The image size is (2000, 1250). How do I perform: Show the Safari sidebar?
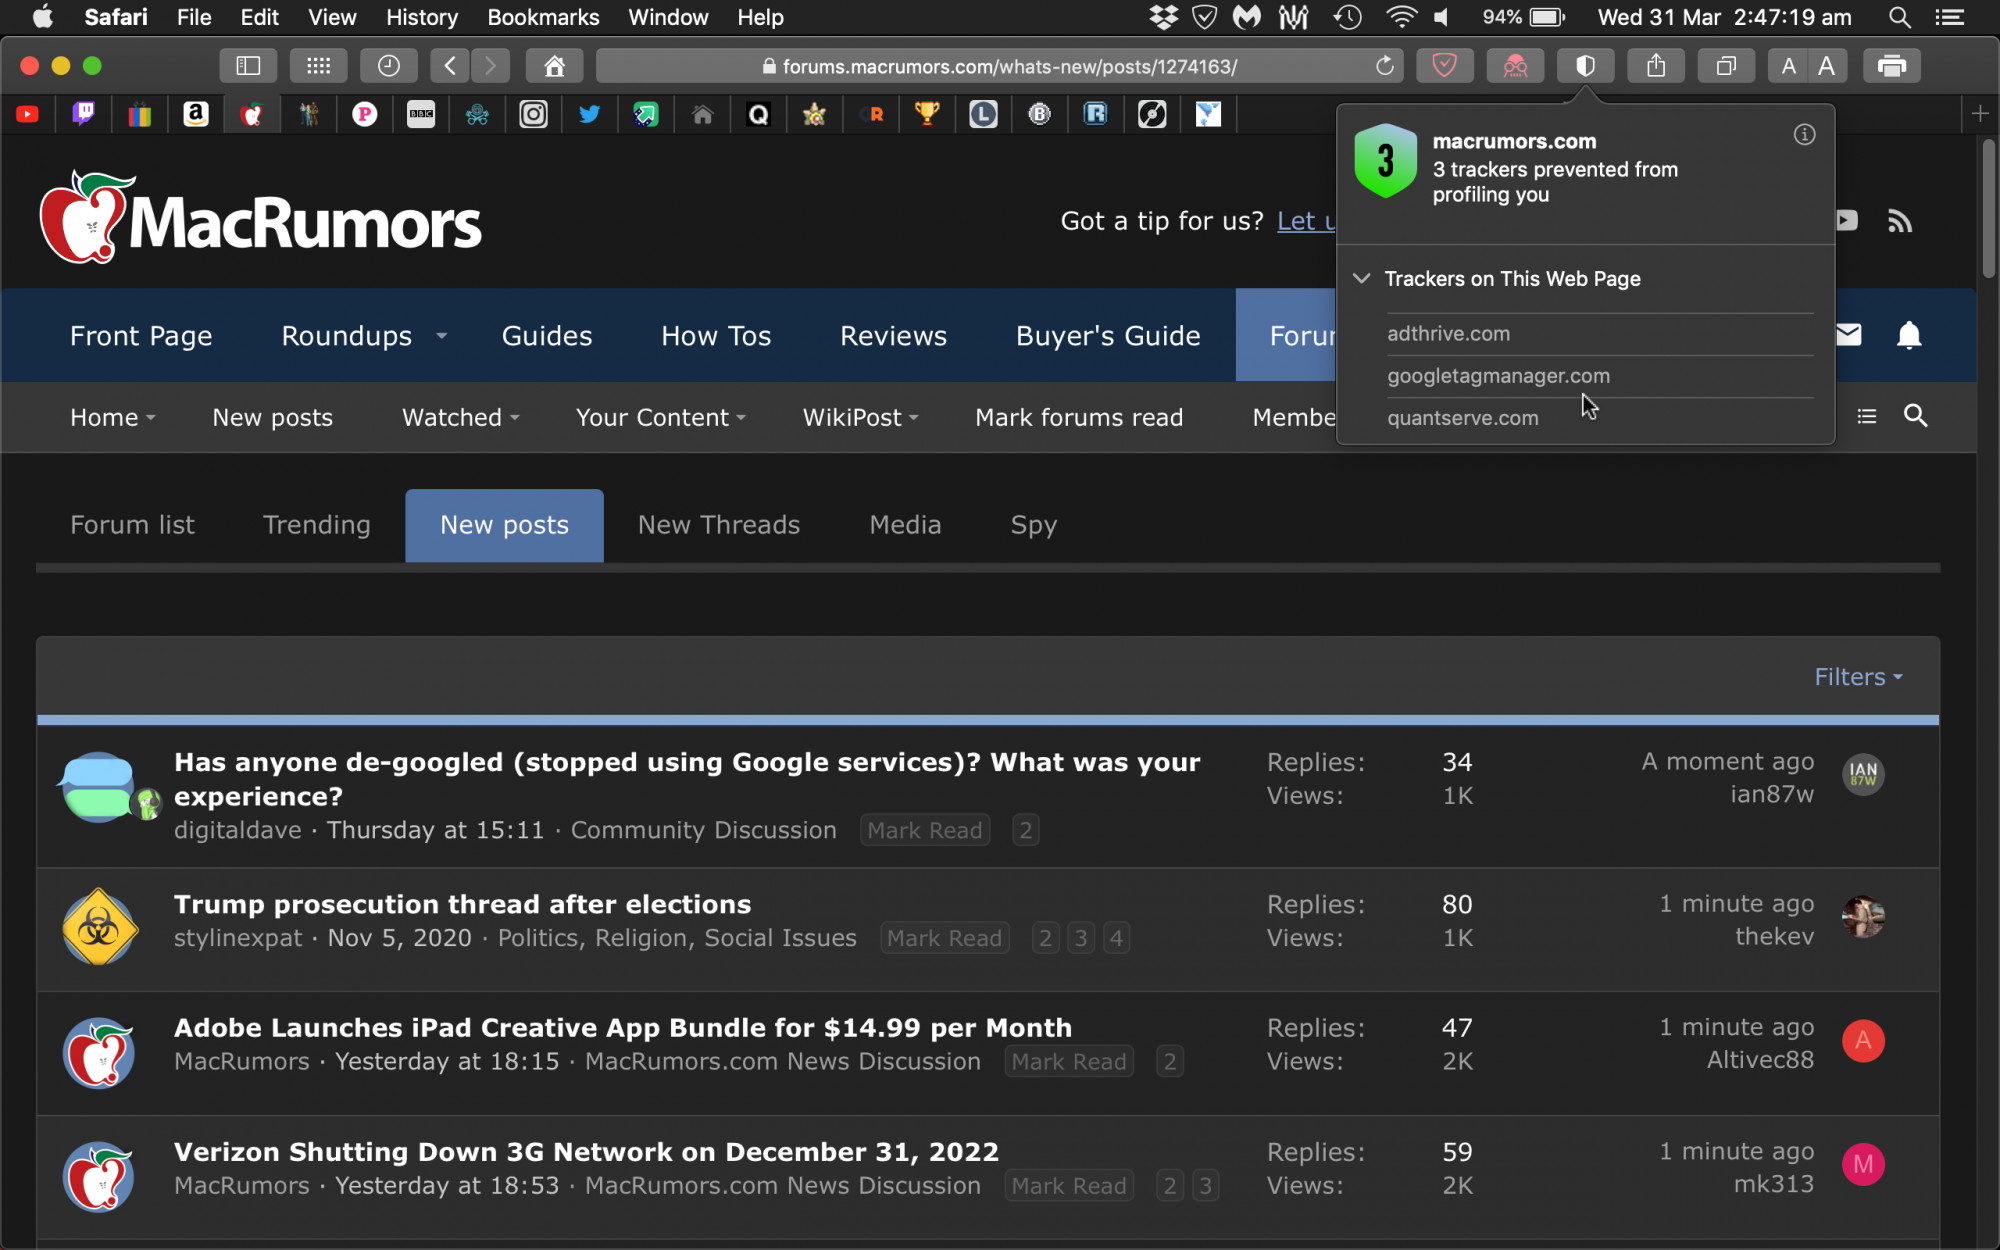pos(248,66)
